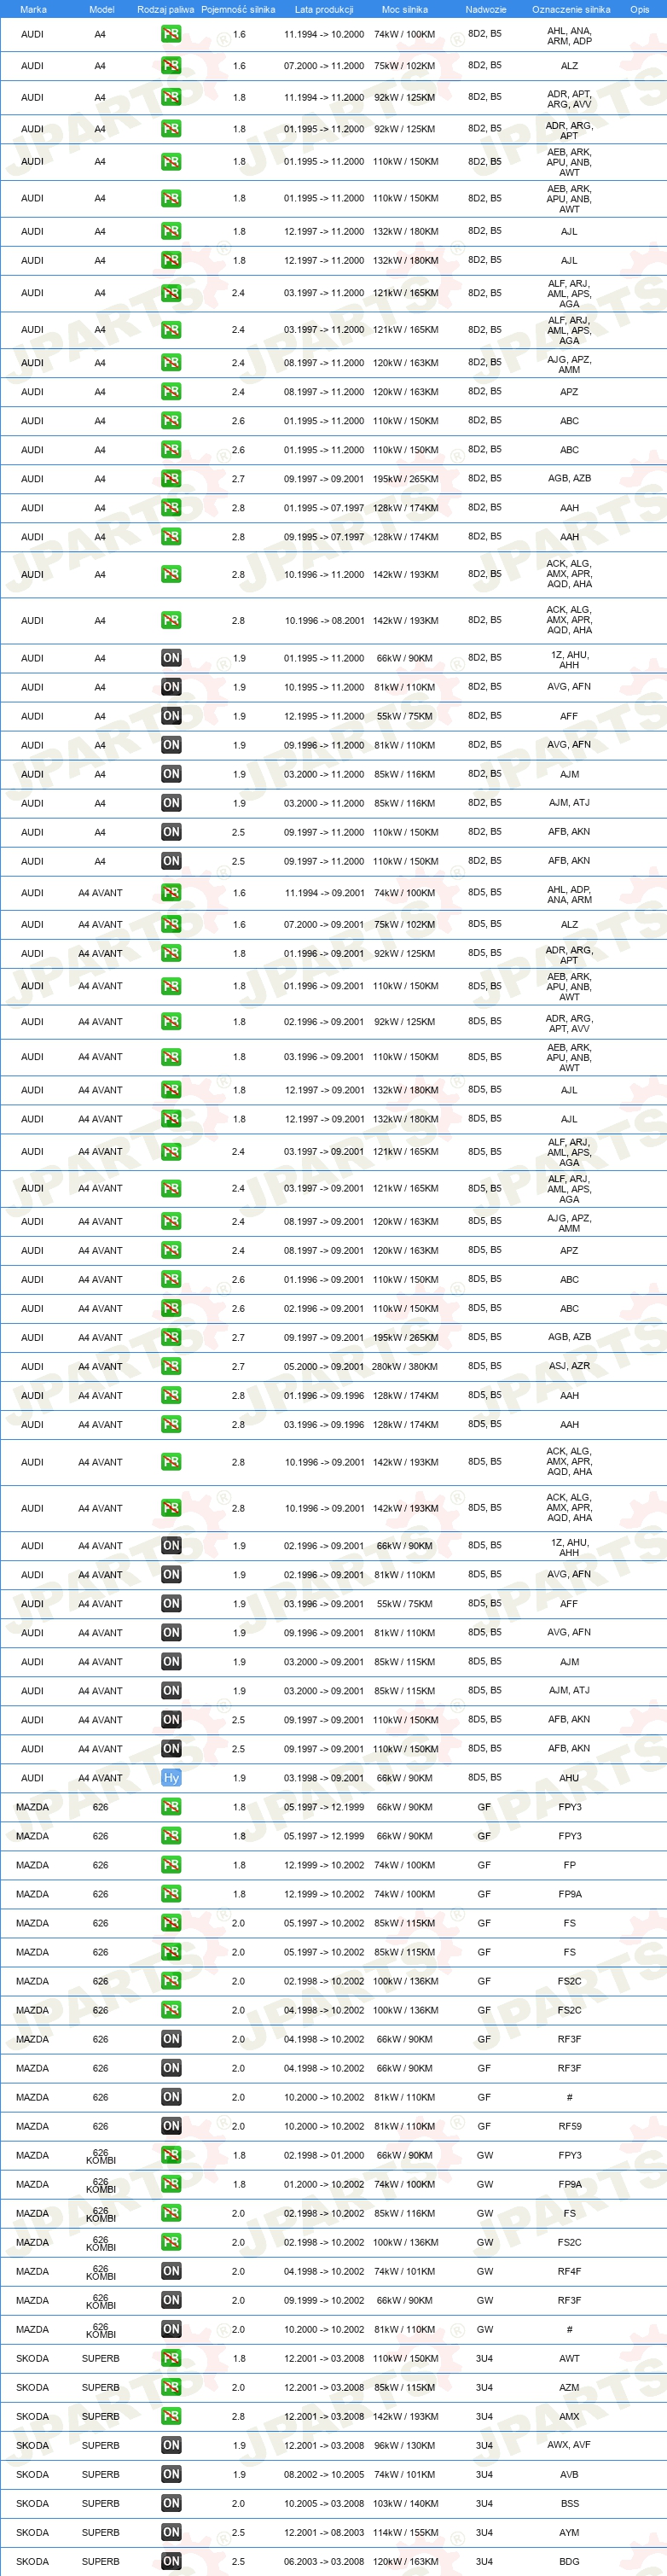Click petrol icon for SKODA SUPERB AMX row
The image size is (667, 2576).
[171, 2416]
